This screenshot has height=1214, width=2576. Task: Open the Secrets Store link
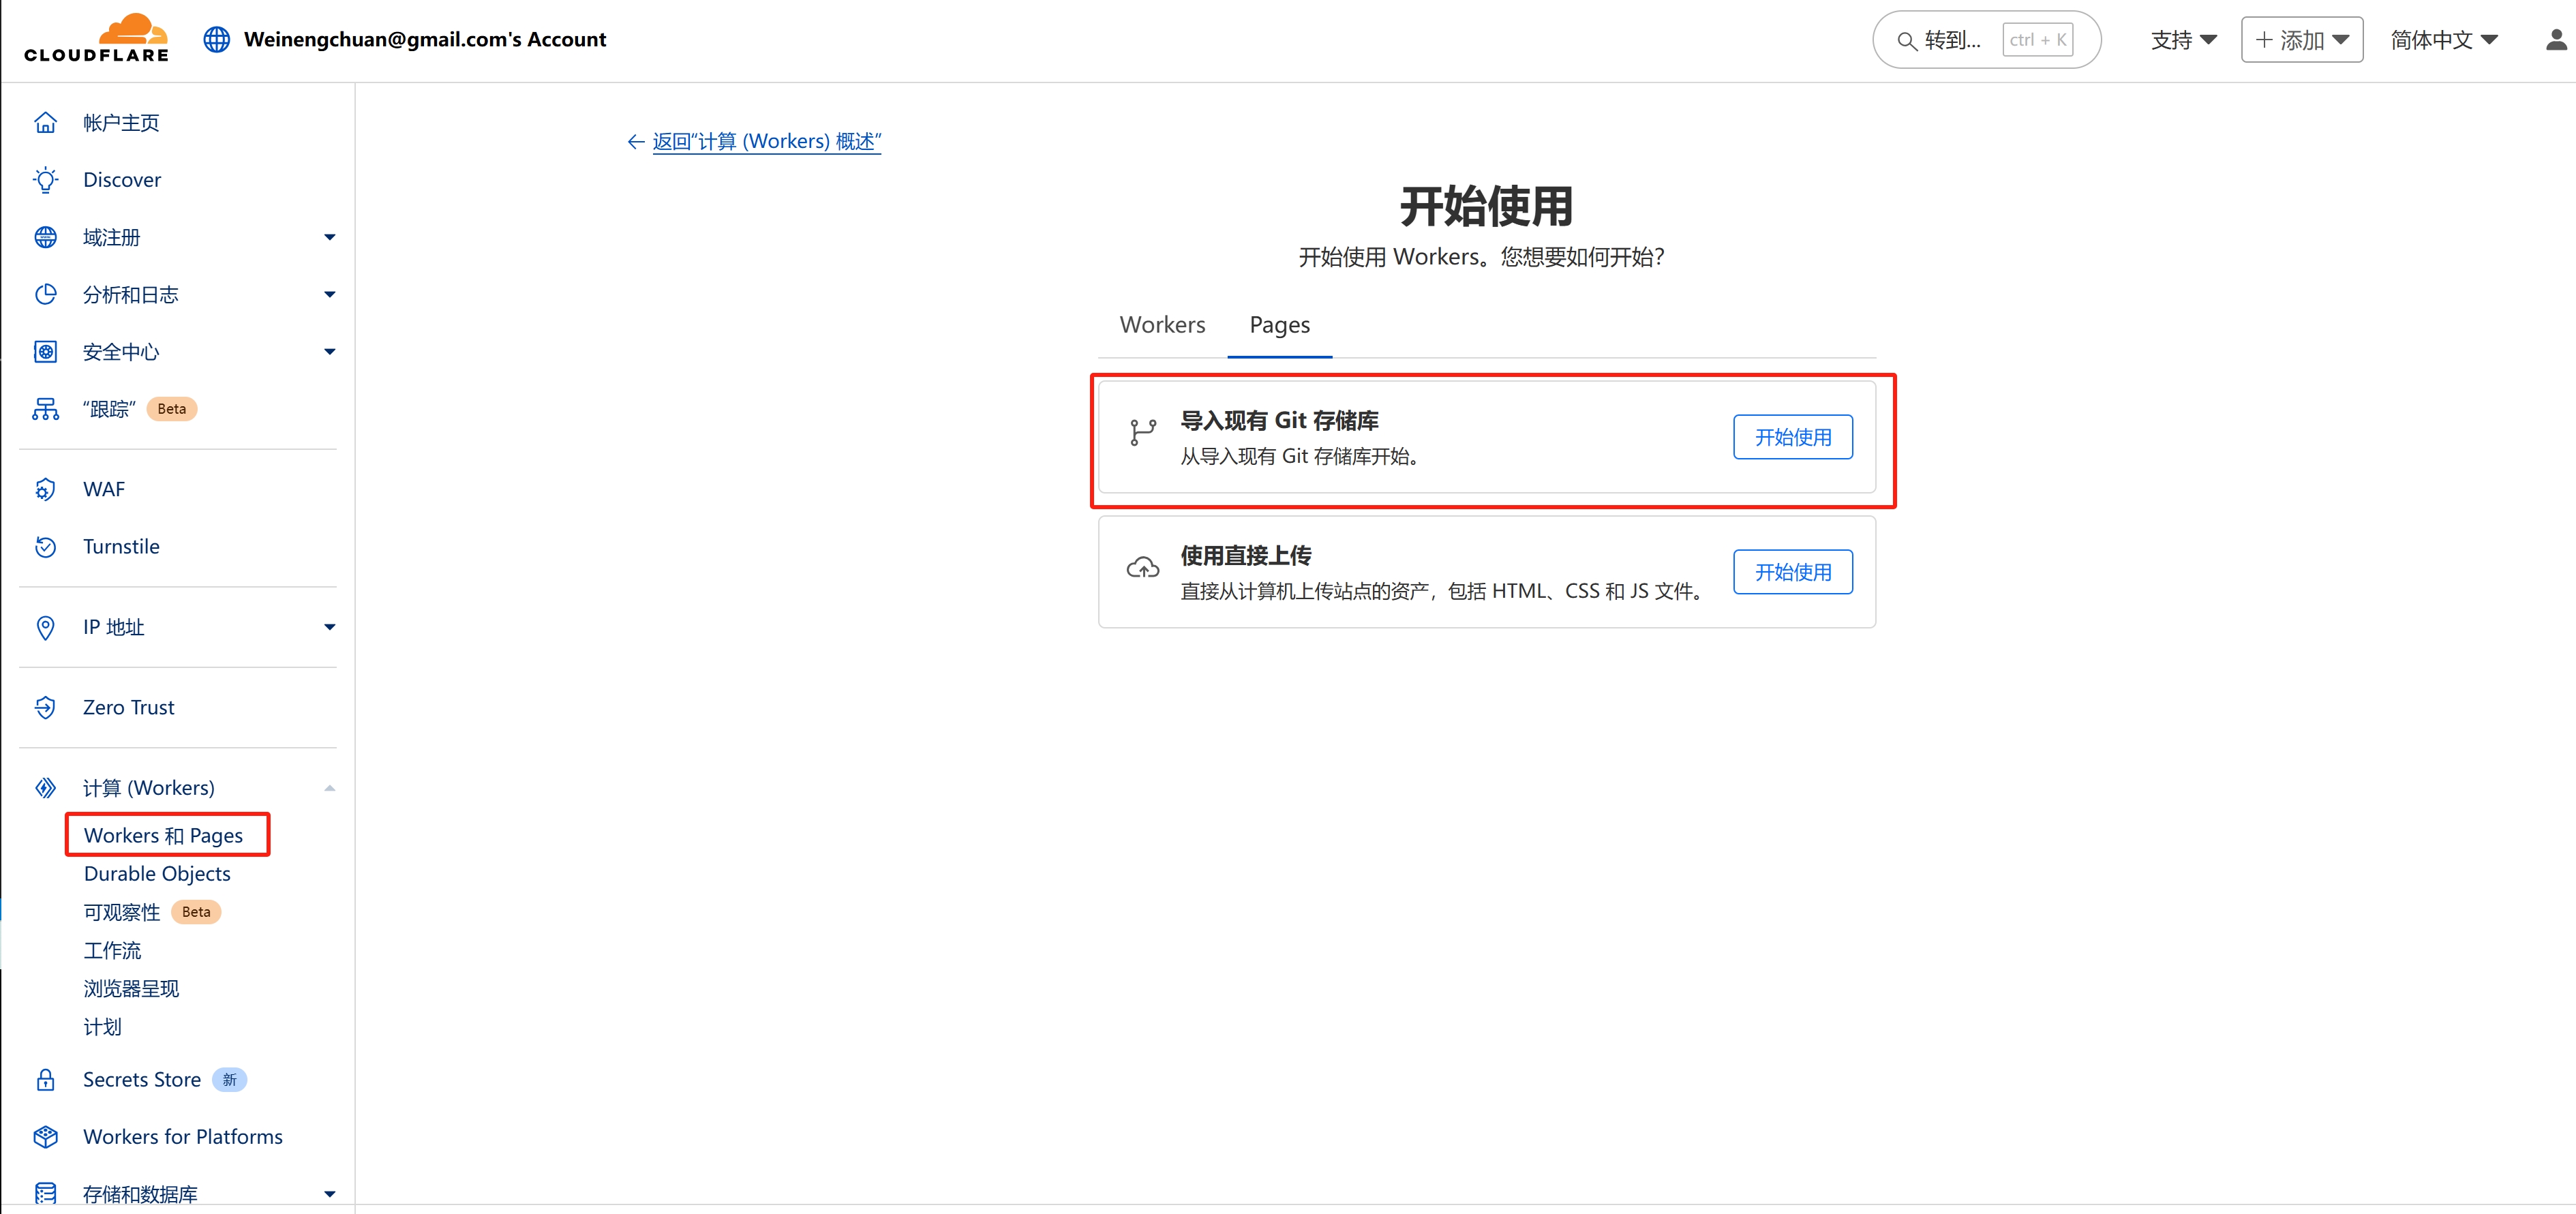(142, 1080)
